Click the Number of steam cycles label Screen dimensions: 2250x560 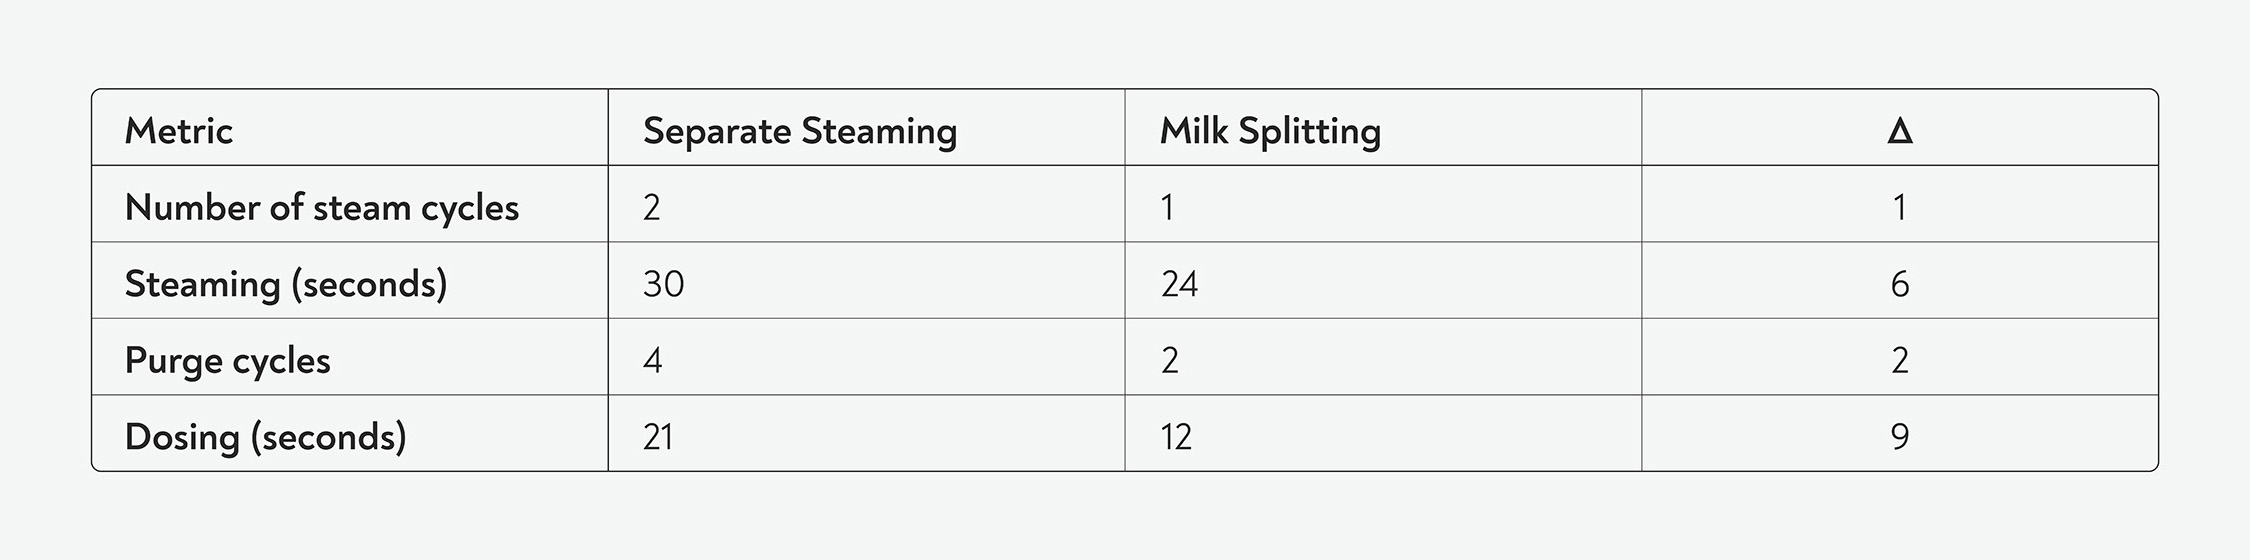(x=322, y=208)
